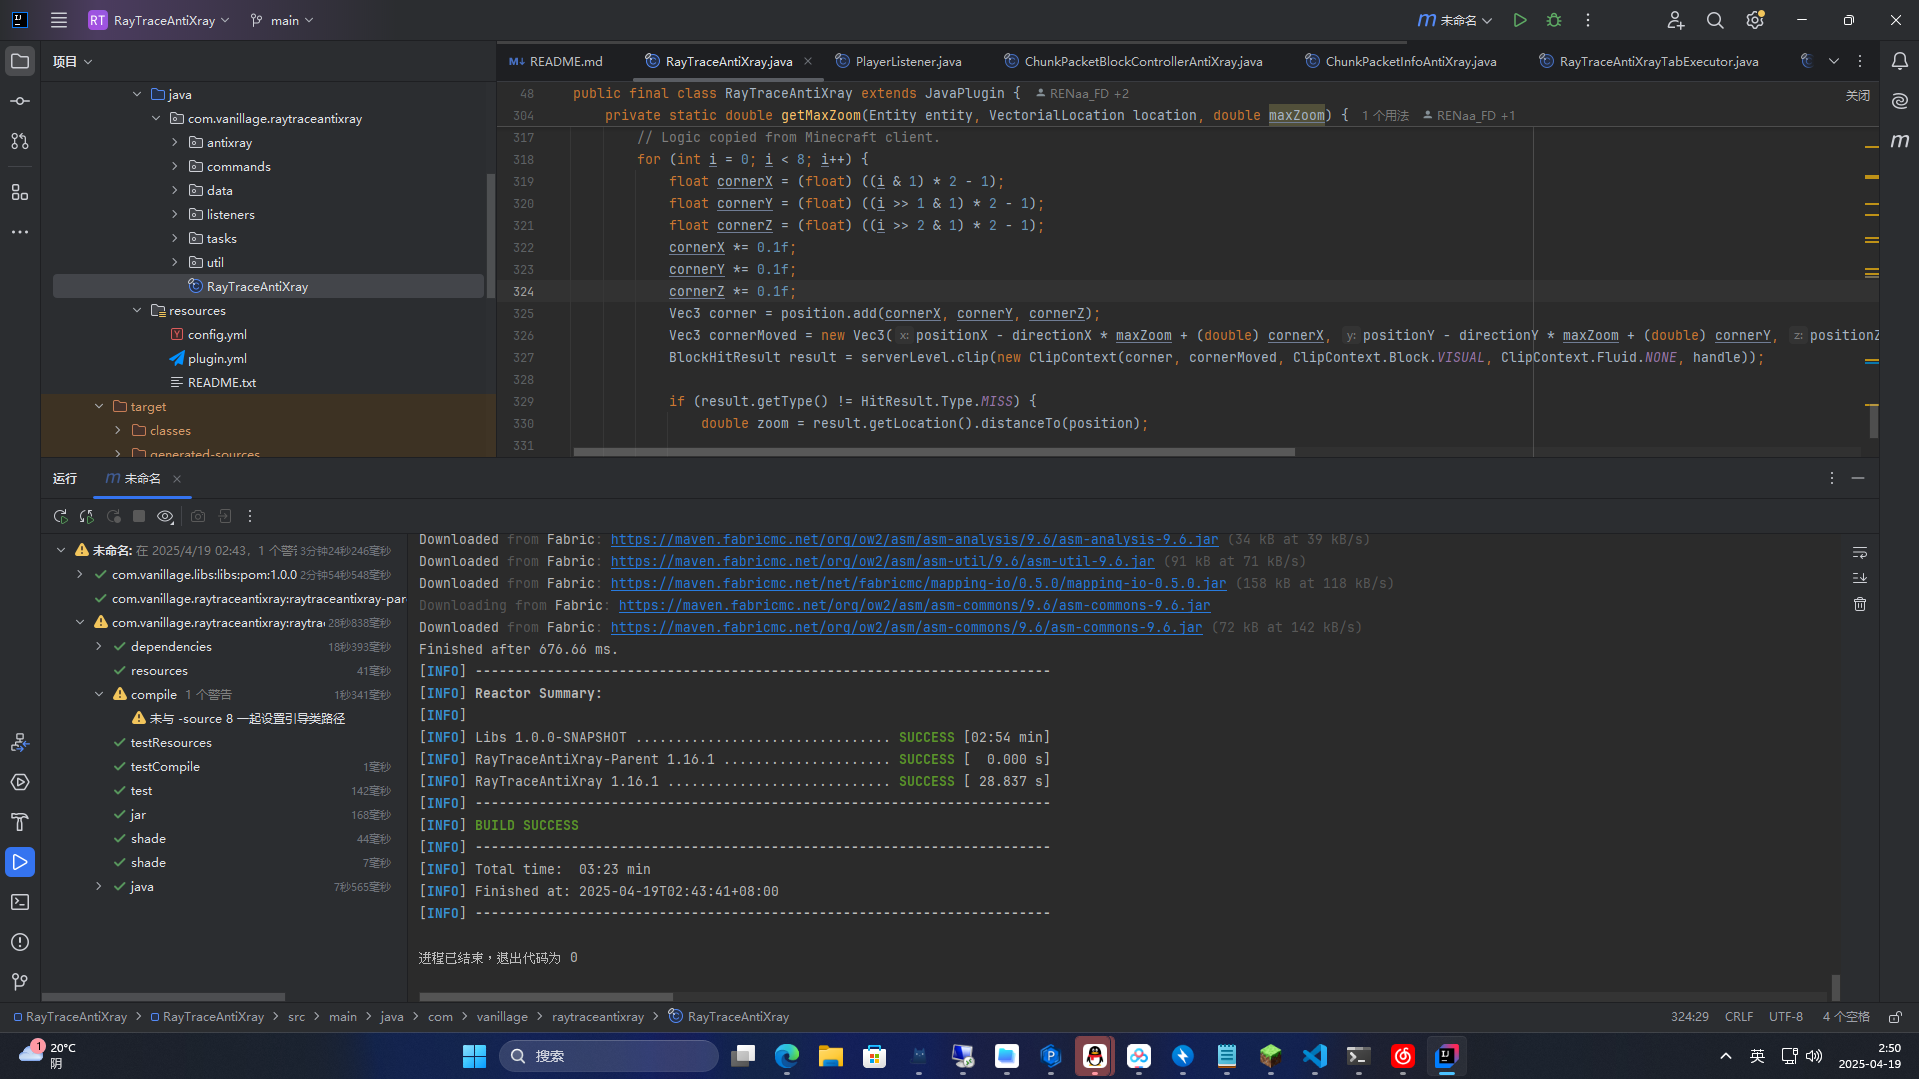Open the main branch dropdown
The width and height of the screenshot is (1919, 1079).
(283, 20)
